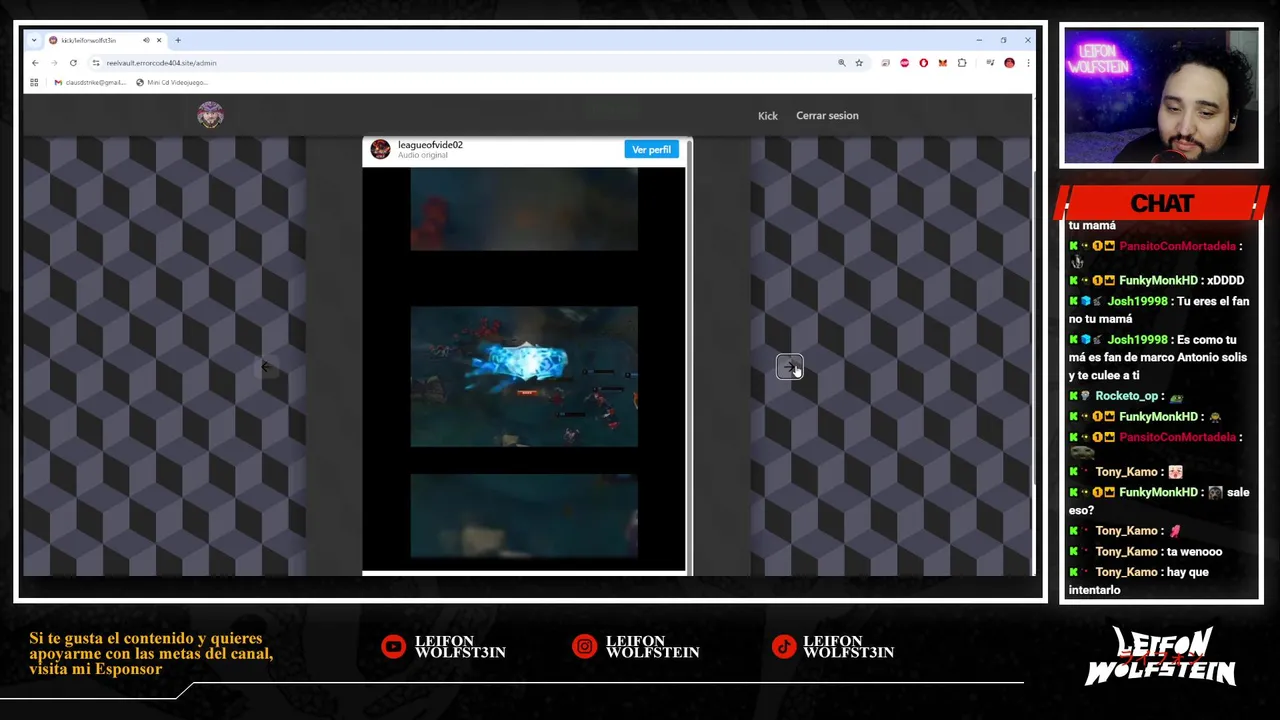Click the media control icon in the toolbar
Viewport: 1280px width, 720px height.
(990, 63)
